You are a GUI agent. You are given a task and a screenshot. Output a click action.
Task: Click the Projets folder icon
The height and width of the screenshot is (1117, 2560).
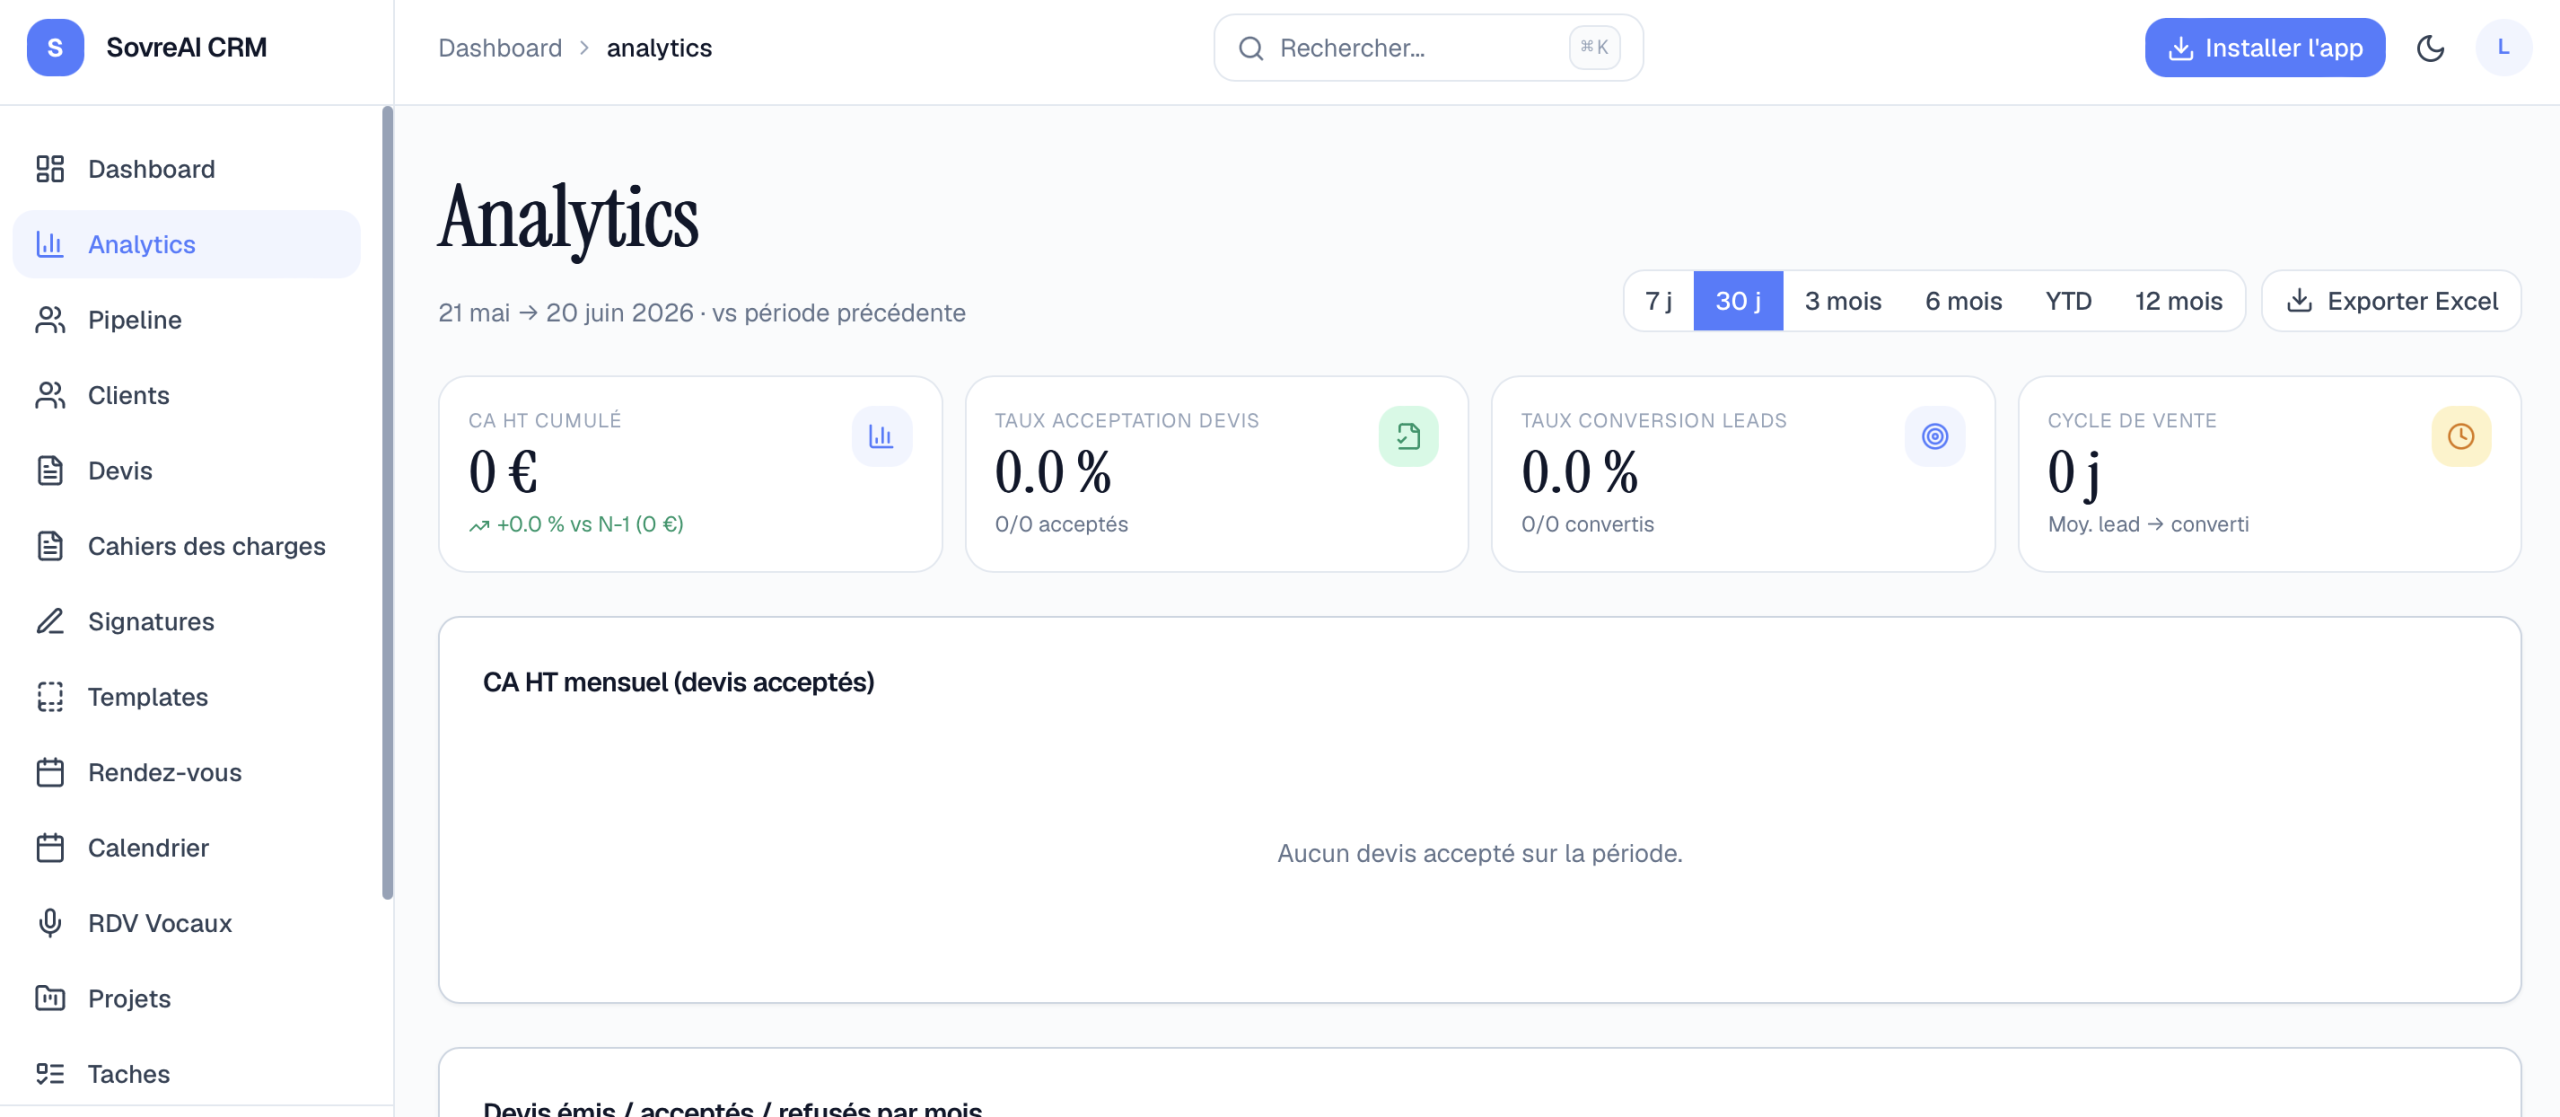click(x=50, y=999)
